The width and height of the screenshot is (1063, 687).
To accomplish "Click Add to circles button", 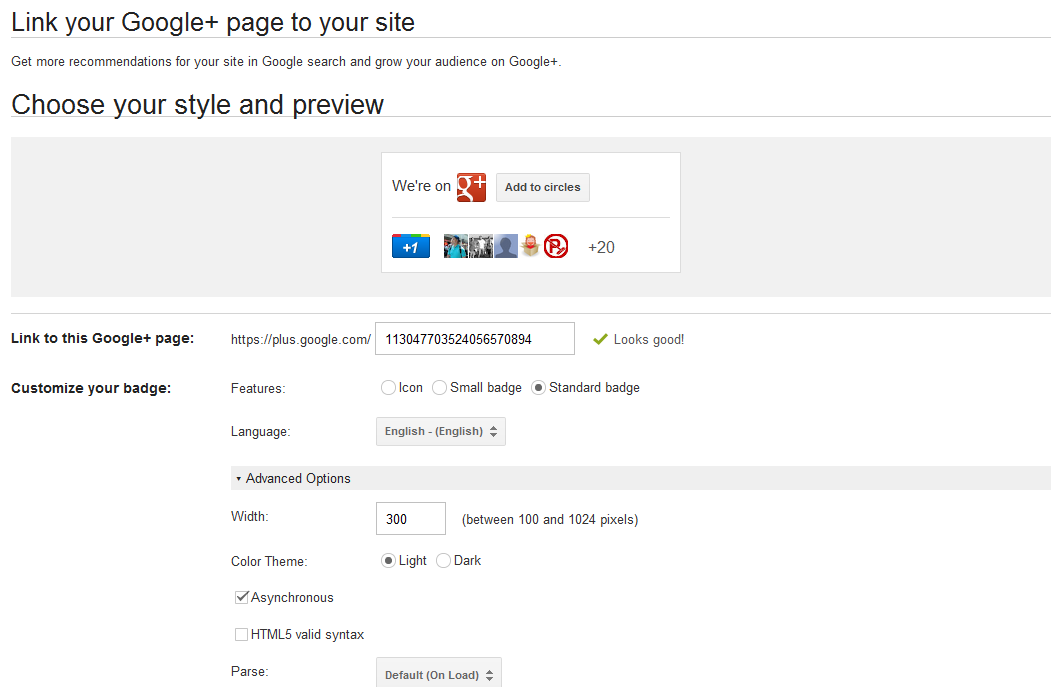I will (x=543, y=187).
